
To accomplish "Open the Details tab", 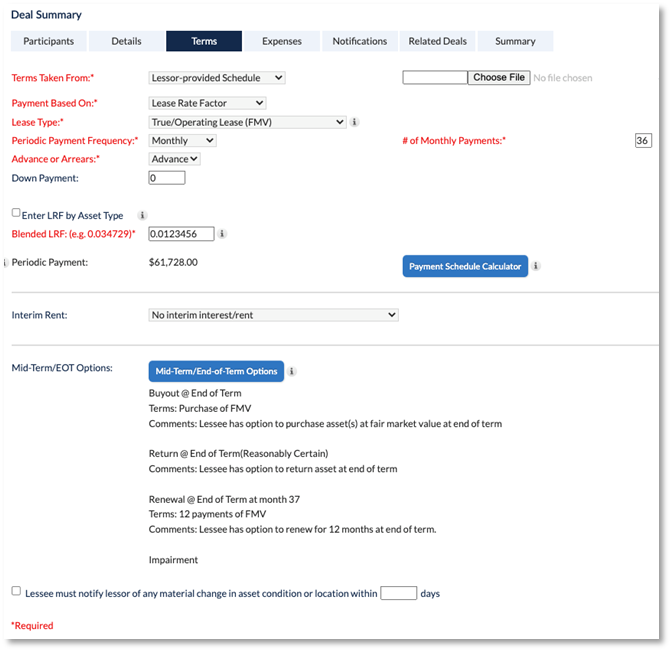I will tap(127, 41).
